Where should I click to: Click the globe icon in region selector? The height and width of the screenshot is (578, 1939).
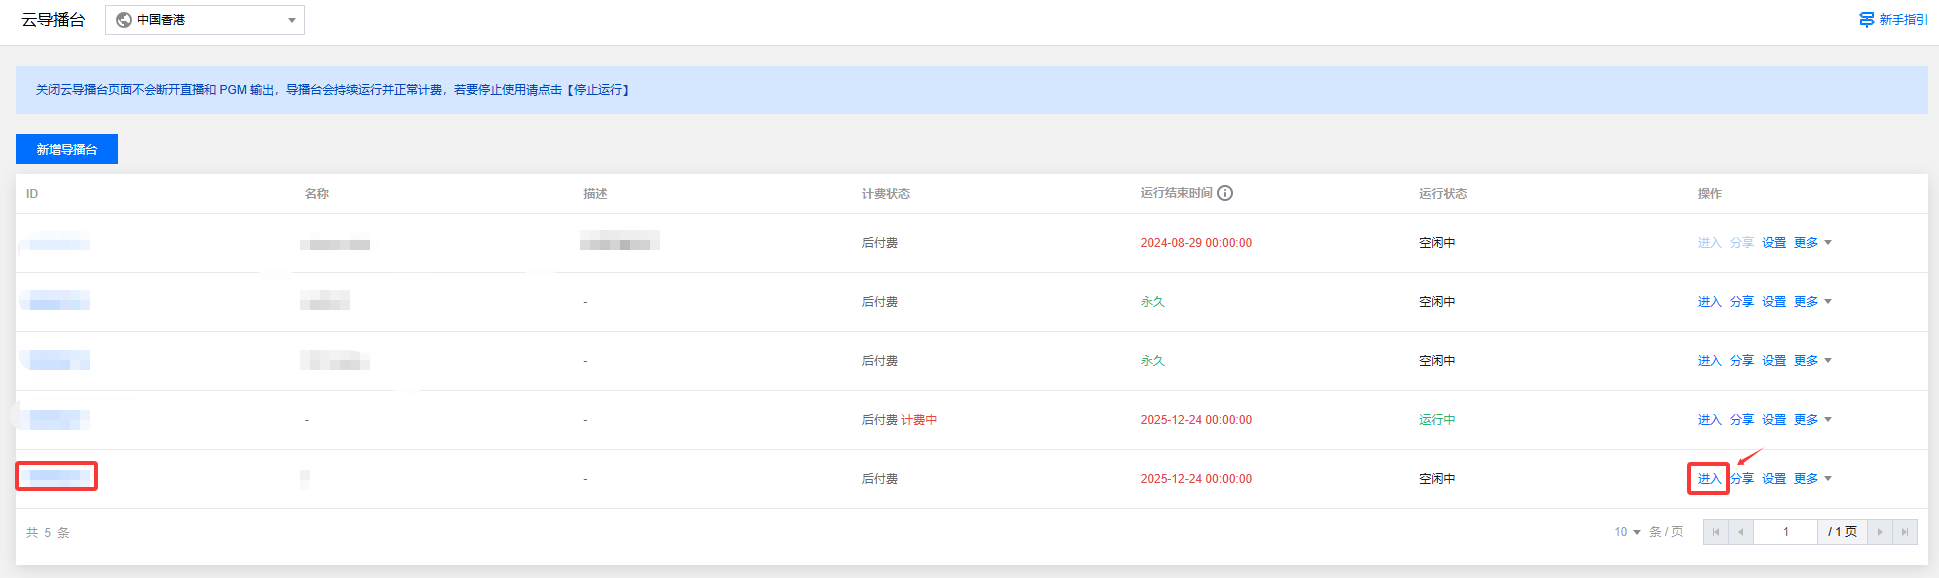click(124, 20)
